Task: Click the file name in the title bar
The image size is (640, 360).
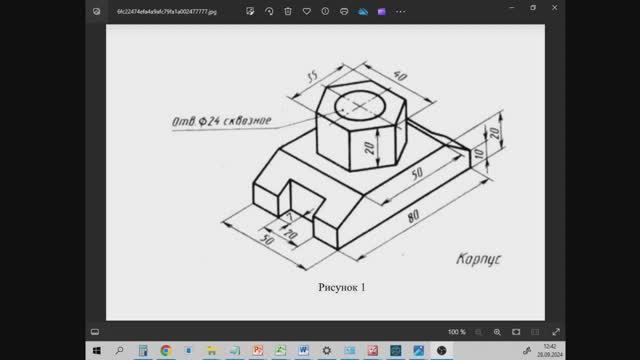Action: [x=167, y=11]
